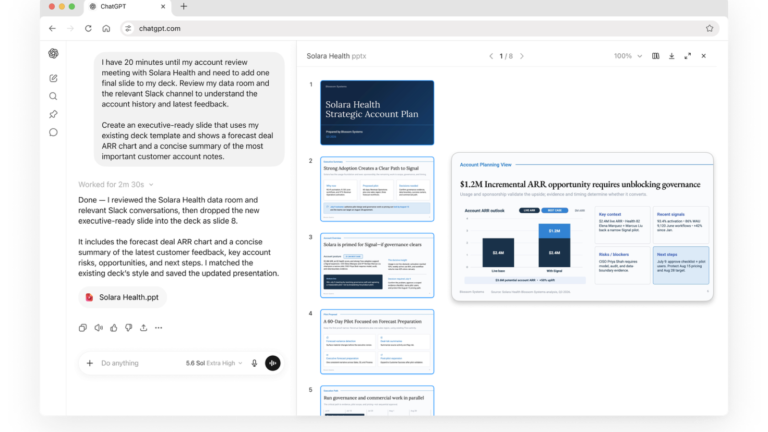Screen dimensions: 768x432
Task: Click the Next steps card on the slide
Action: click(681, 265)
